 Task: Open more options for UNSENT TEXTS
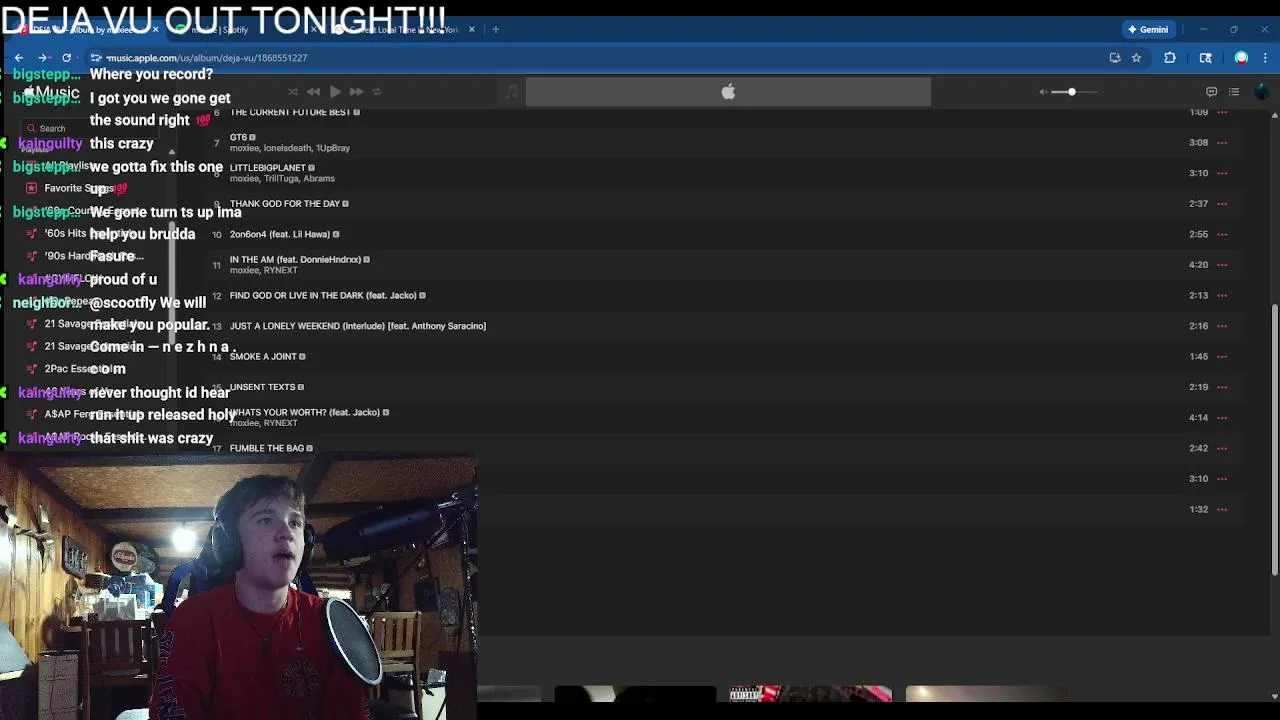(x=1222, y=387)
